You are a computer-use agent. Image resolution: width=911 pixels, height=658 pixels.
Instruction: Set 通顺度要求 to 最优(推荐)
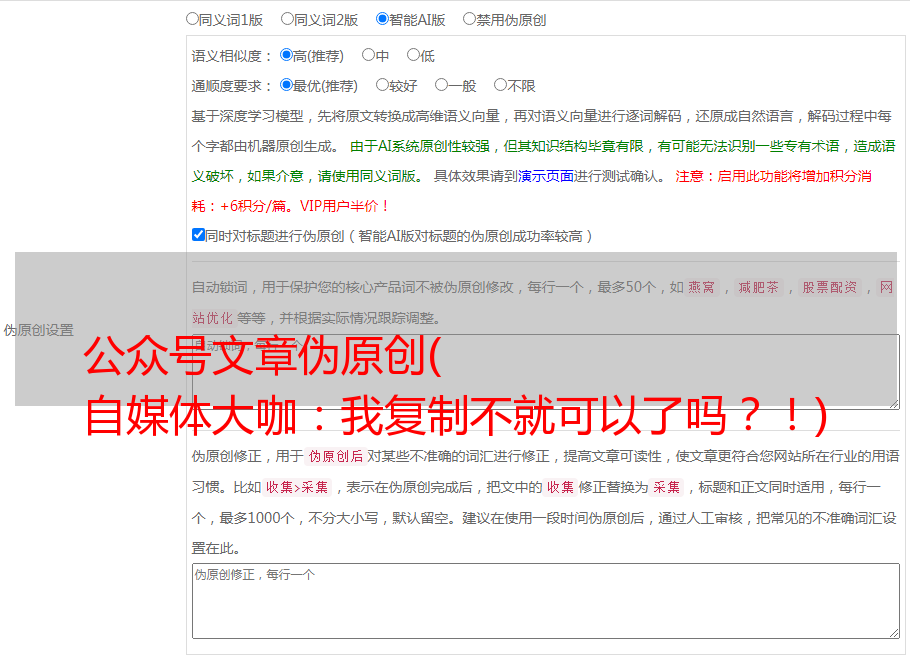[x=286, y=85]
